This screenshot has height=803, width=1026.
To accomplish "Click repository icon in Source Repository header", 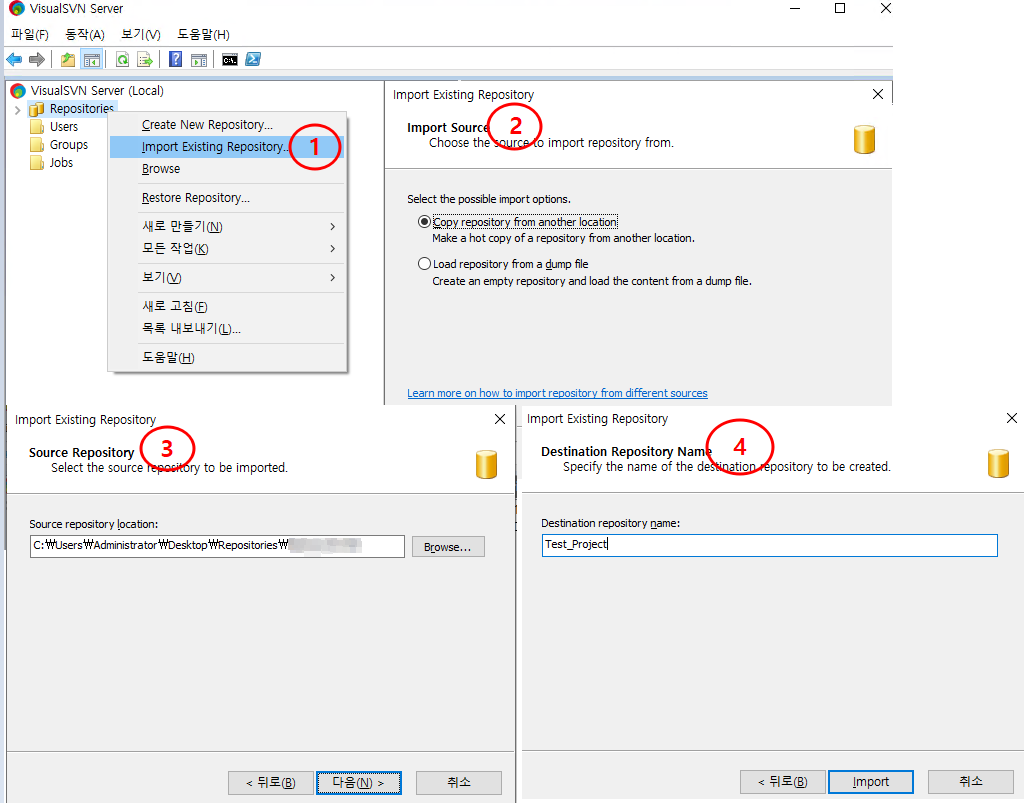I will coord(486,465).
